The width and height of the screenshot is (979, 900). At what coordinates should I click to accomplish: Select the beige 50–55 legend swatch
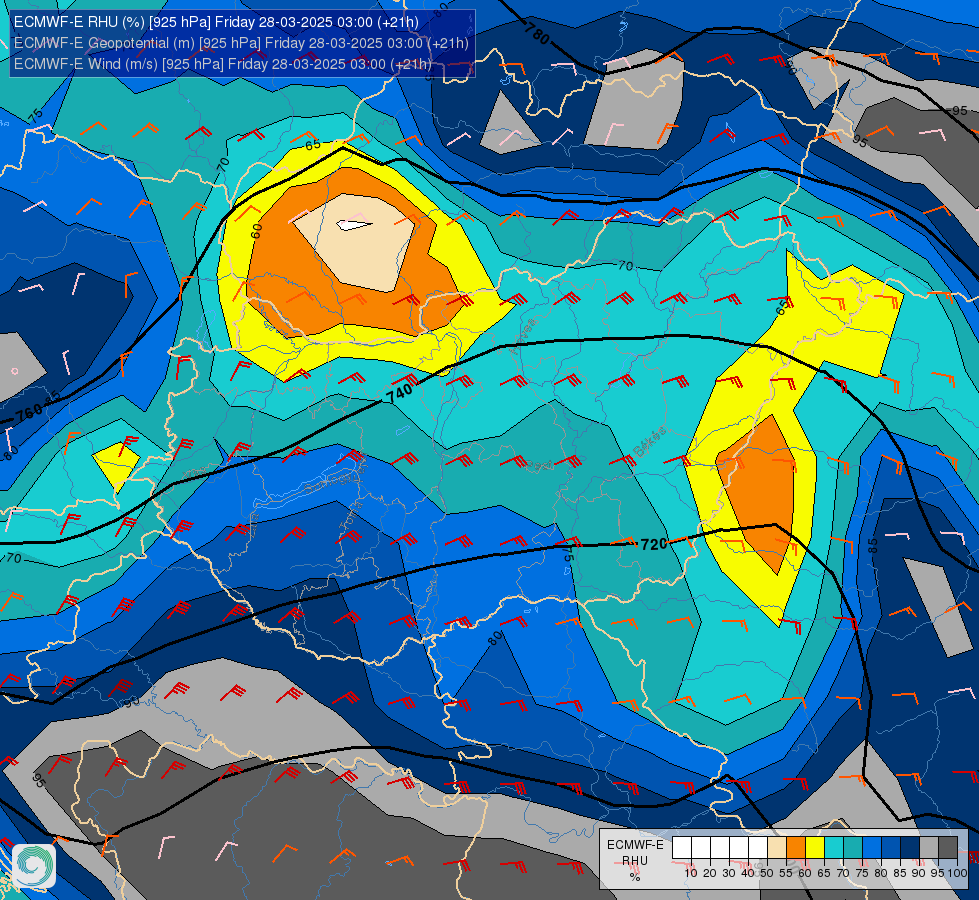point(777,848)
